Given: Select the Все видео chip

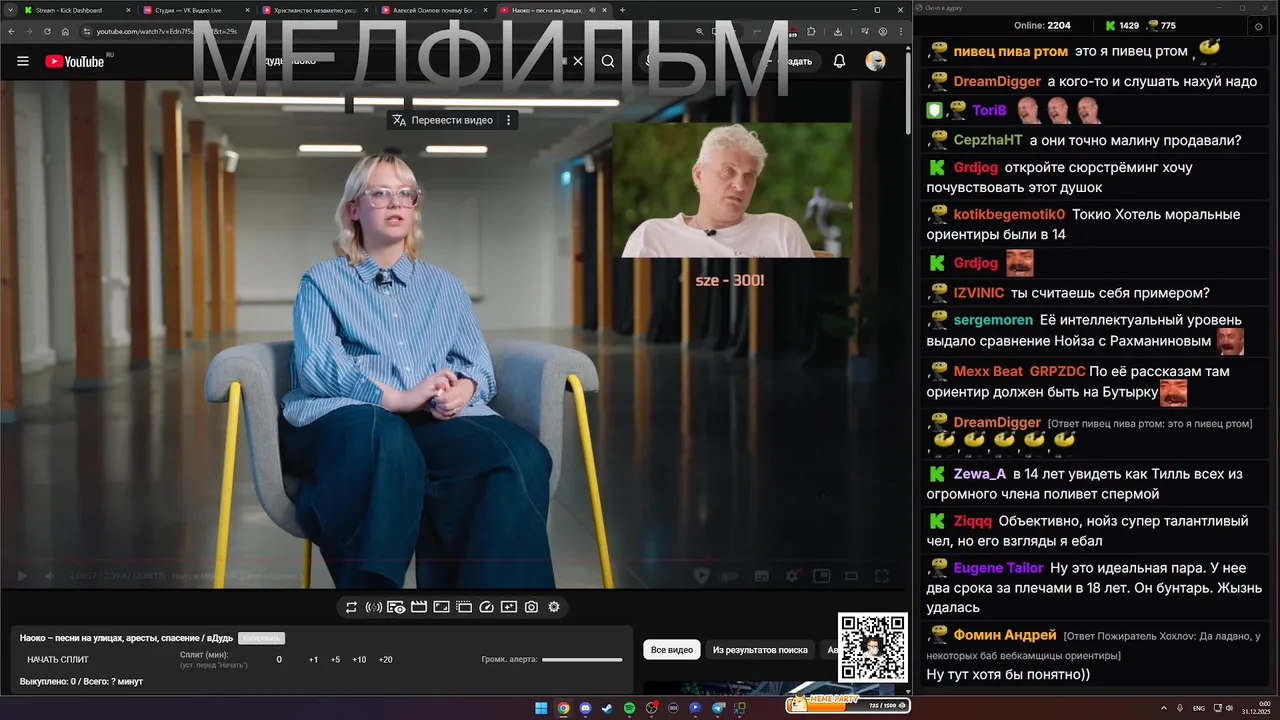Looking at the screenshot, I should [672, 650].
